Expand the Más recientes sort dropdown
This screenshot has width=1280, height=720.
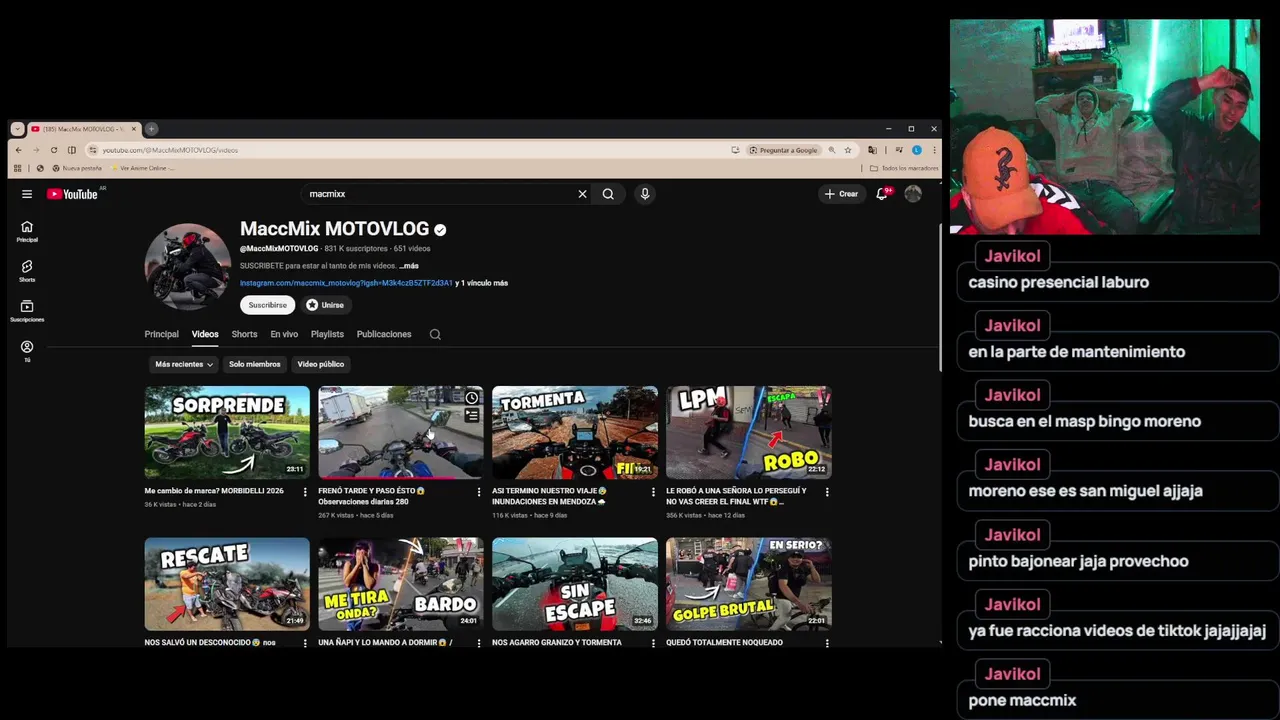click(x=184, y=364)
